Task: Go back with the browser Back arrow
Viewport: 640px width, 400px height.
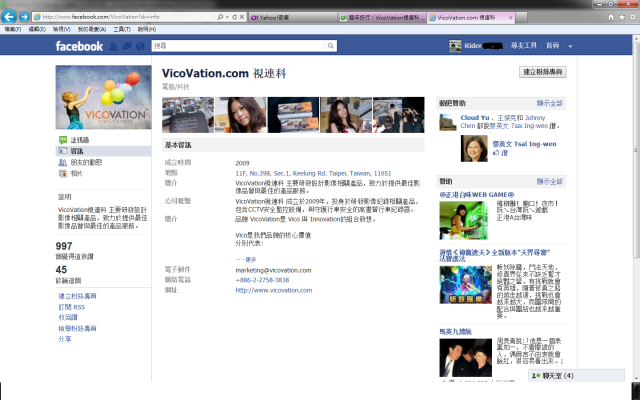Action: [9, 17]
